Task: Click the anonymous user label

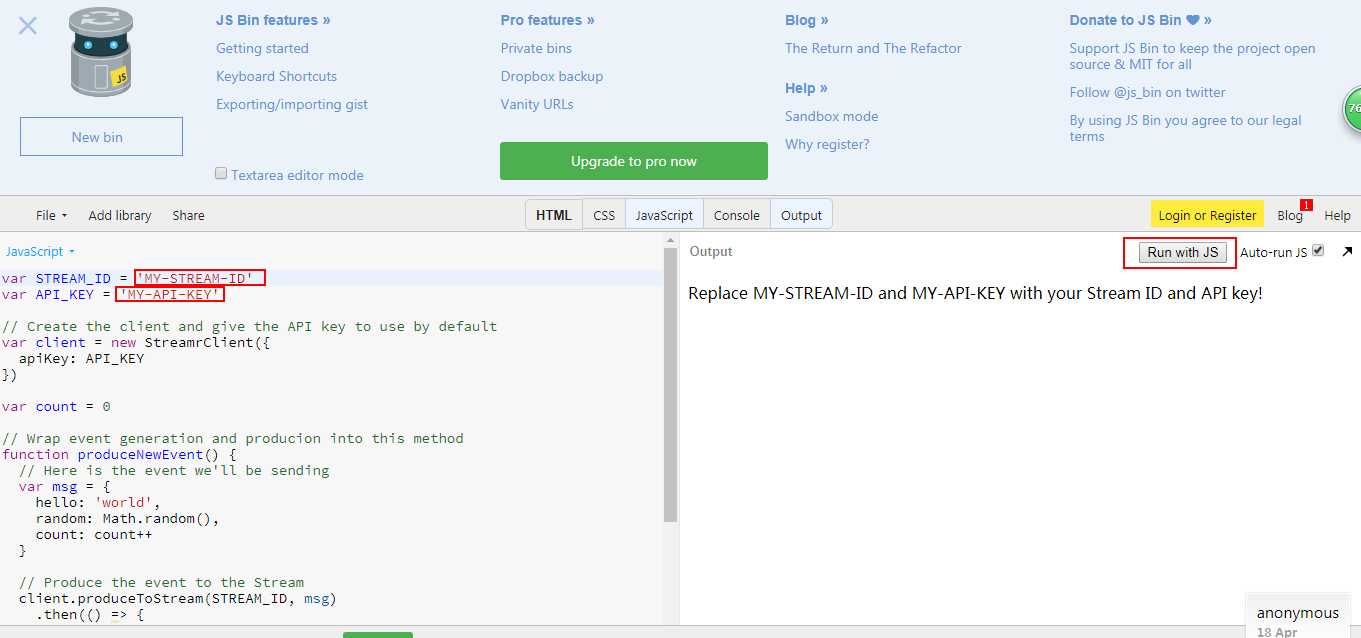Action: 1297,613
